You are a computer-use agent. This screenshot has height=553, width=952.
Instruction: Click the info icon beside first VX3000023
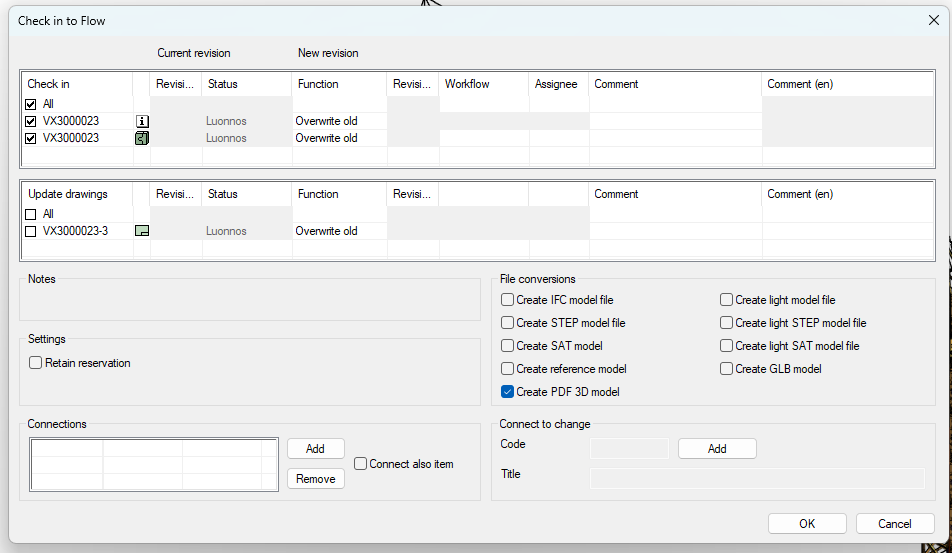pyautogui.click(x=142, y=121)
